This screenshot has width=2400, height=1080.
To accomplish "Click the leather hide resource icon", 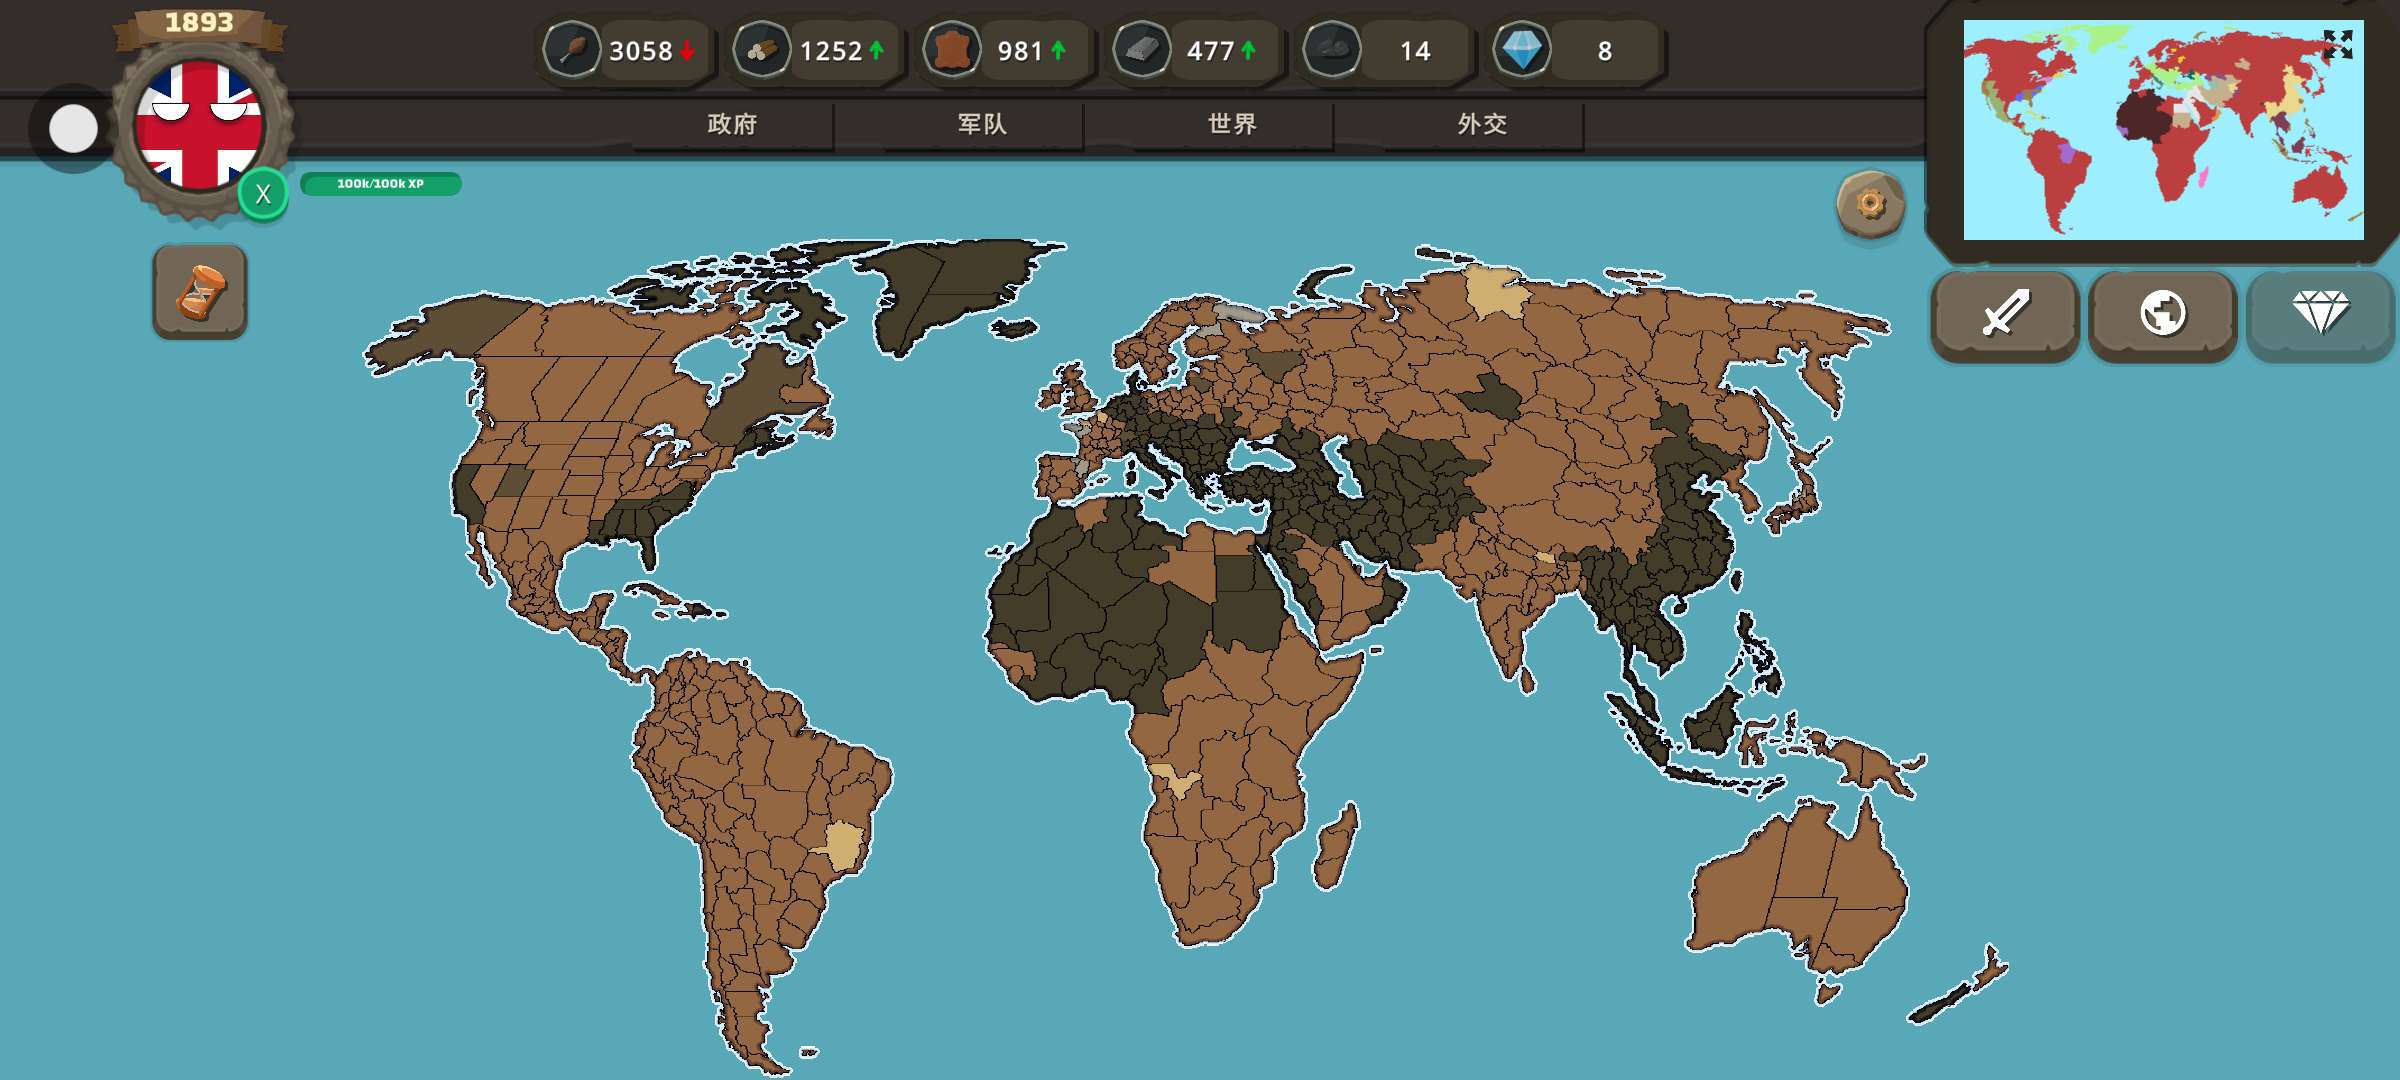I will click(x=951, y=50).
